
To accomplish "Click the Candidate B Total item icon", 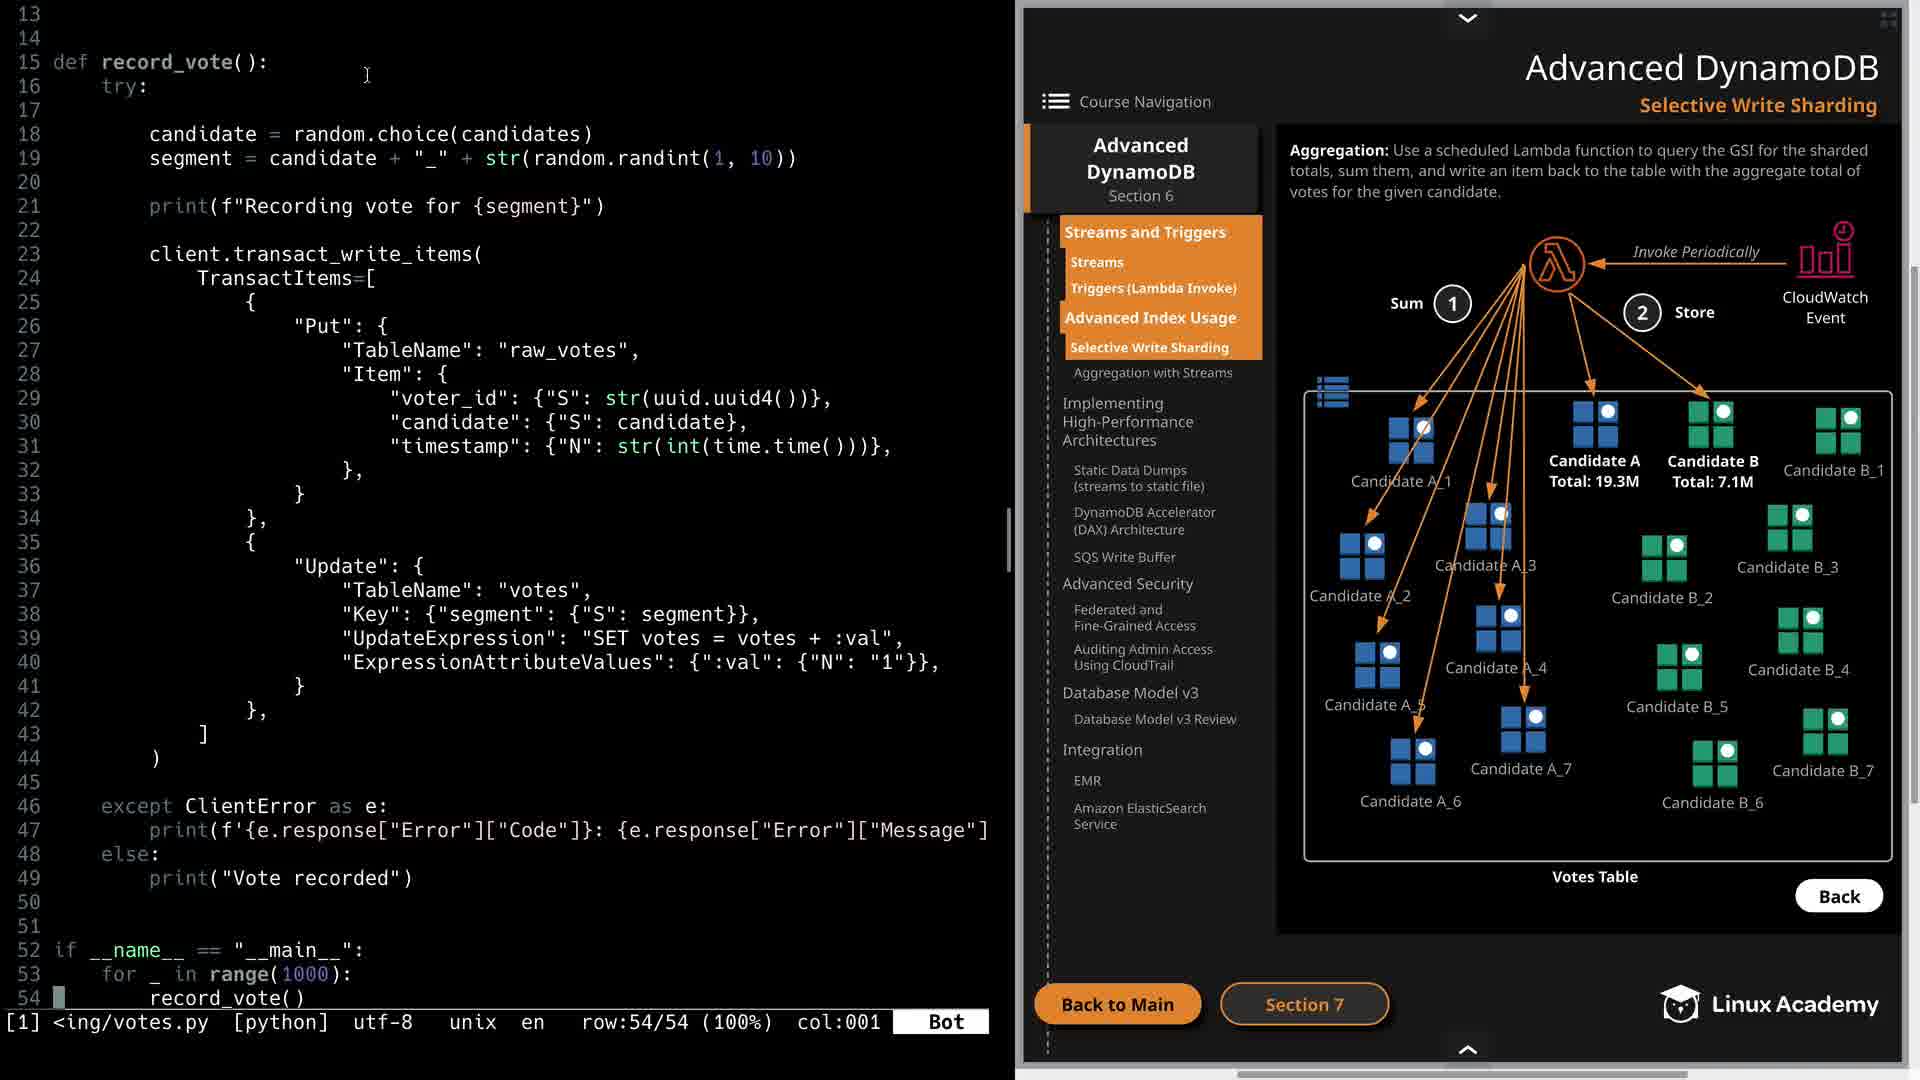I will coord(1711,424).
